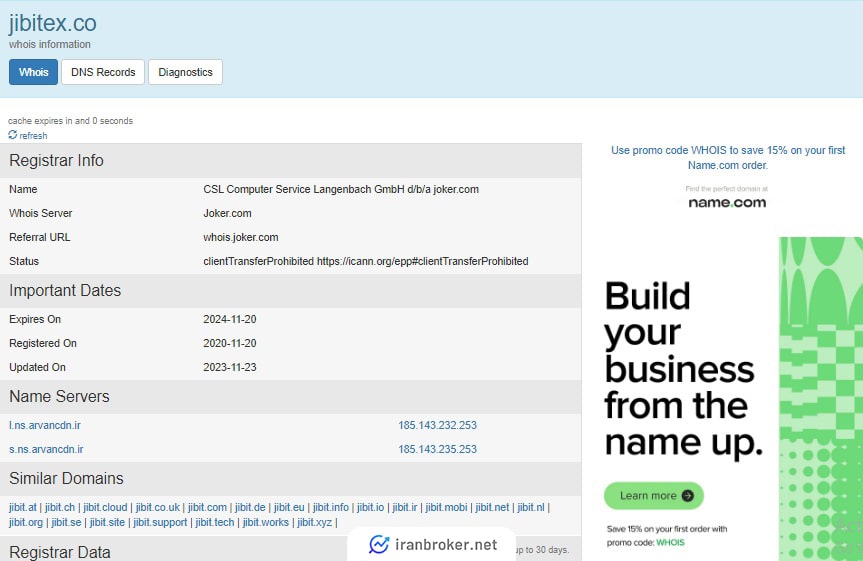The height and width of the screenshot is (561, 863).
Task: Open similar domain jibit.ir
Action: point(405,507)
